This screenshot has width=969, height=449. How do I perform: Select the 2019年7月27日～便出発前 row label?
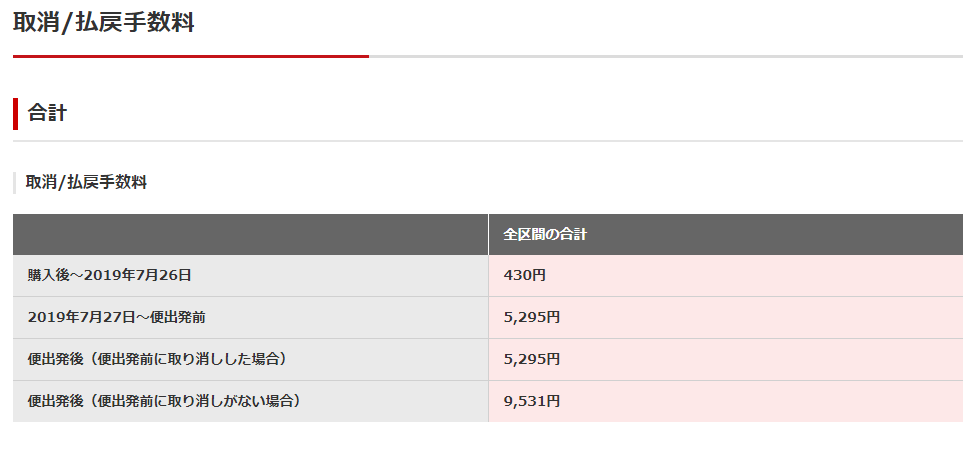tap(117, 317)
